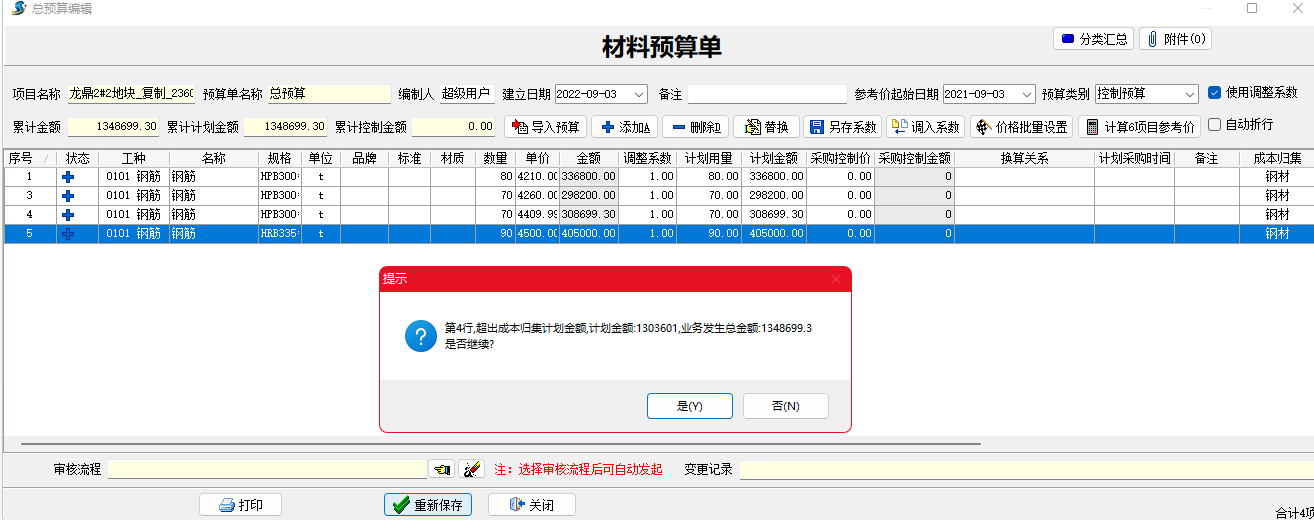1314x520 pixels.
Task: Open 价格批量设置 batch price settings
Action: pyautogui.click(x=1021, y=127)
